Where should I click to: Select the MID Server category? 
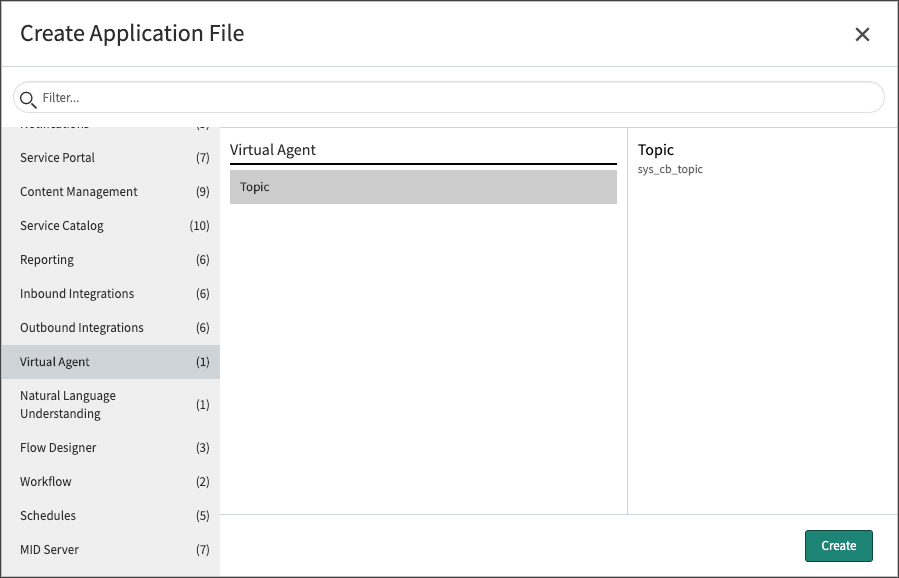point(110,549)
